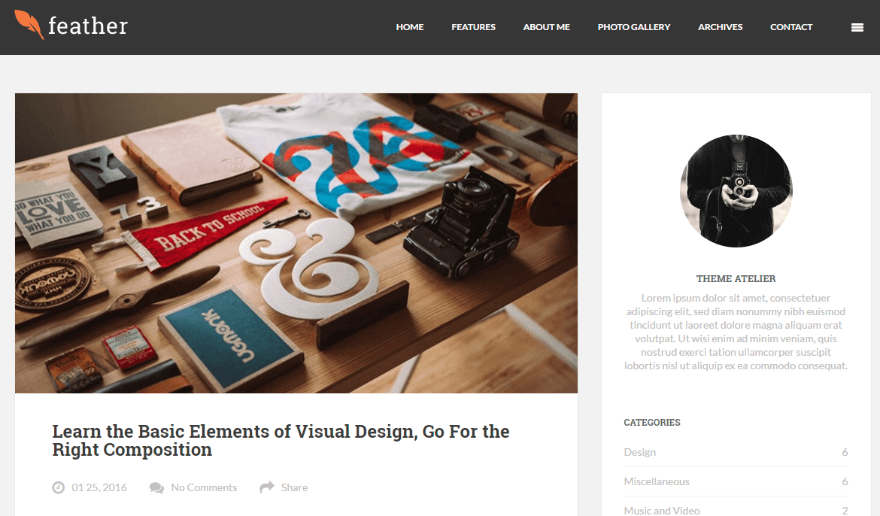Viewport: 880px width, 516px height.
Task: Open the Home menu item
Action: tap(410, 27)
